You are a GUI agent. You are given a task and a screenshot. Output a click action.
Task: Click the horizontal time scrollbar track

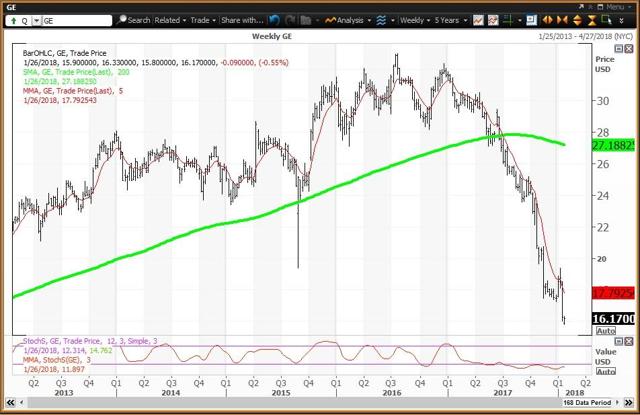(x=294, y=403)
